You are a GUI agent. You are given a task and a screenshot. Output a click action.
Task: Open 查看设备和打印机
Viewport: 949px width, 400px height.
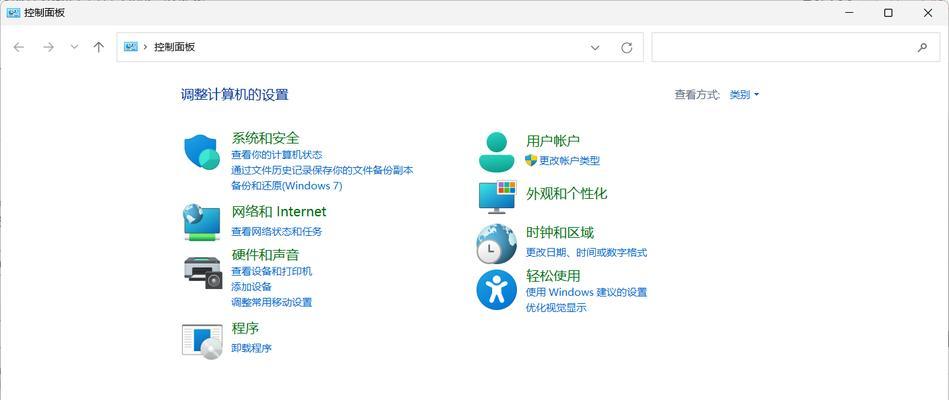pyautogui.click(x=272, y=271)
